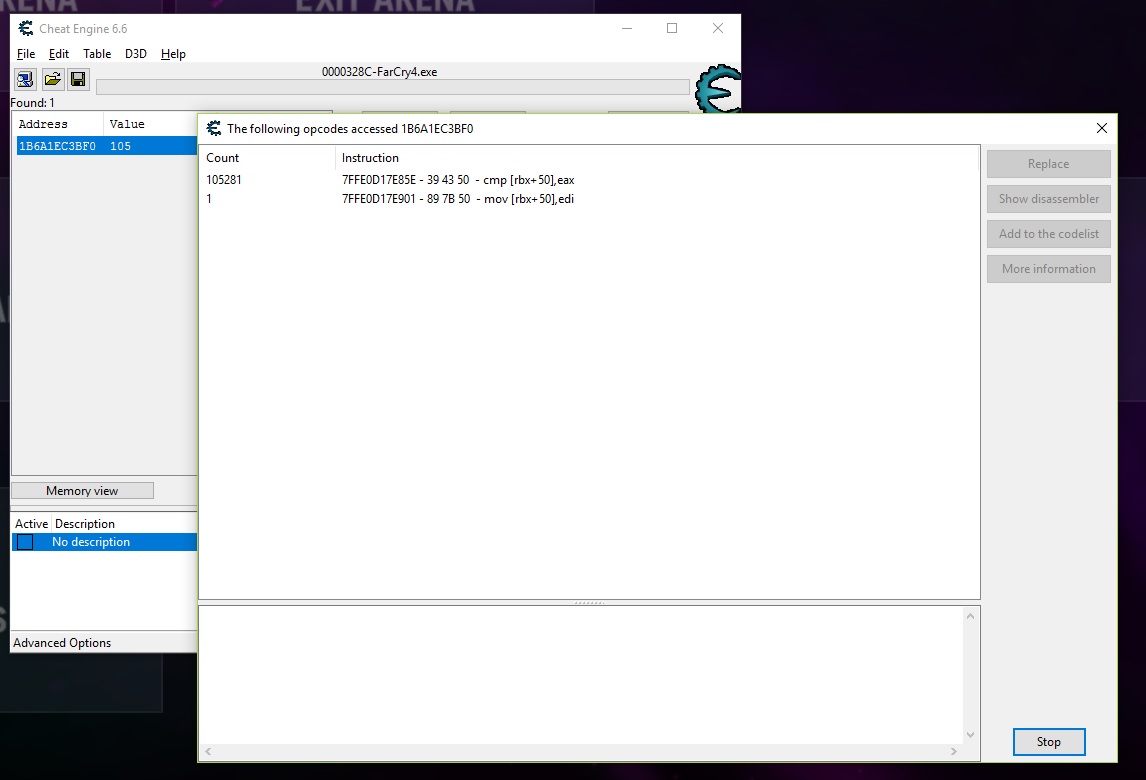The image size is (1146, 780).
Task: Click the open file folder icon
Action: coord(52,79)
